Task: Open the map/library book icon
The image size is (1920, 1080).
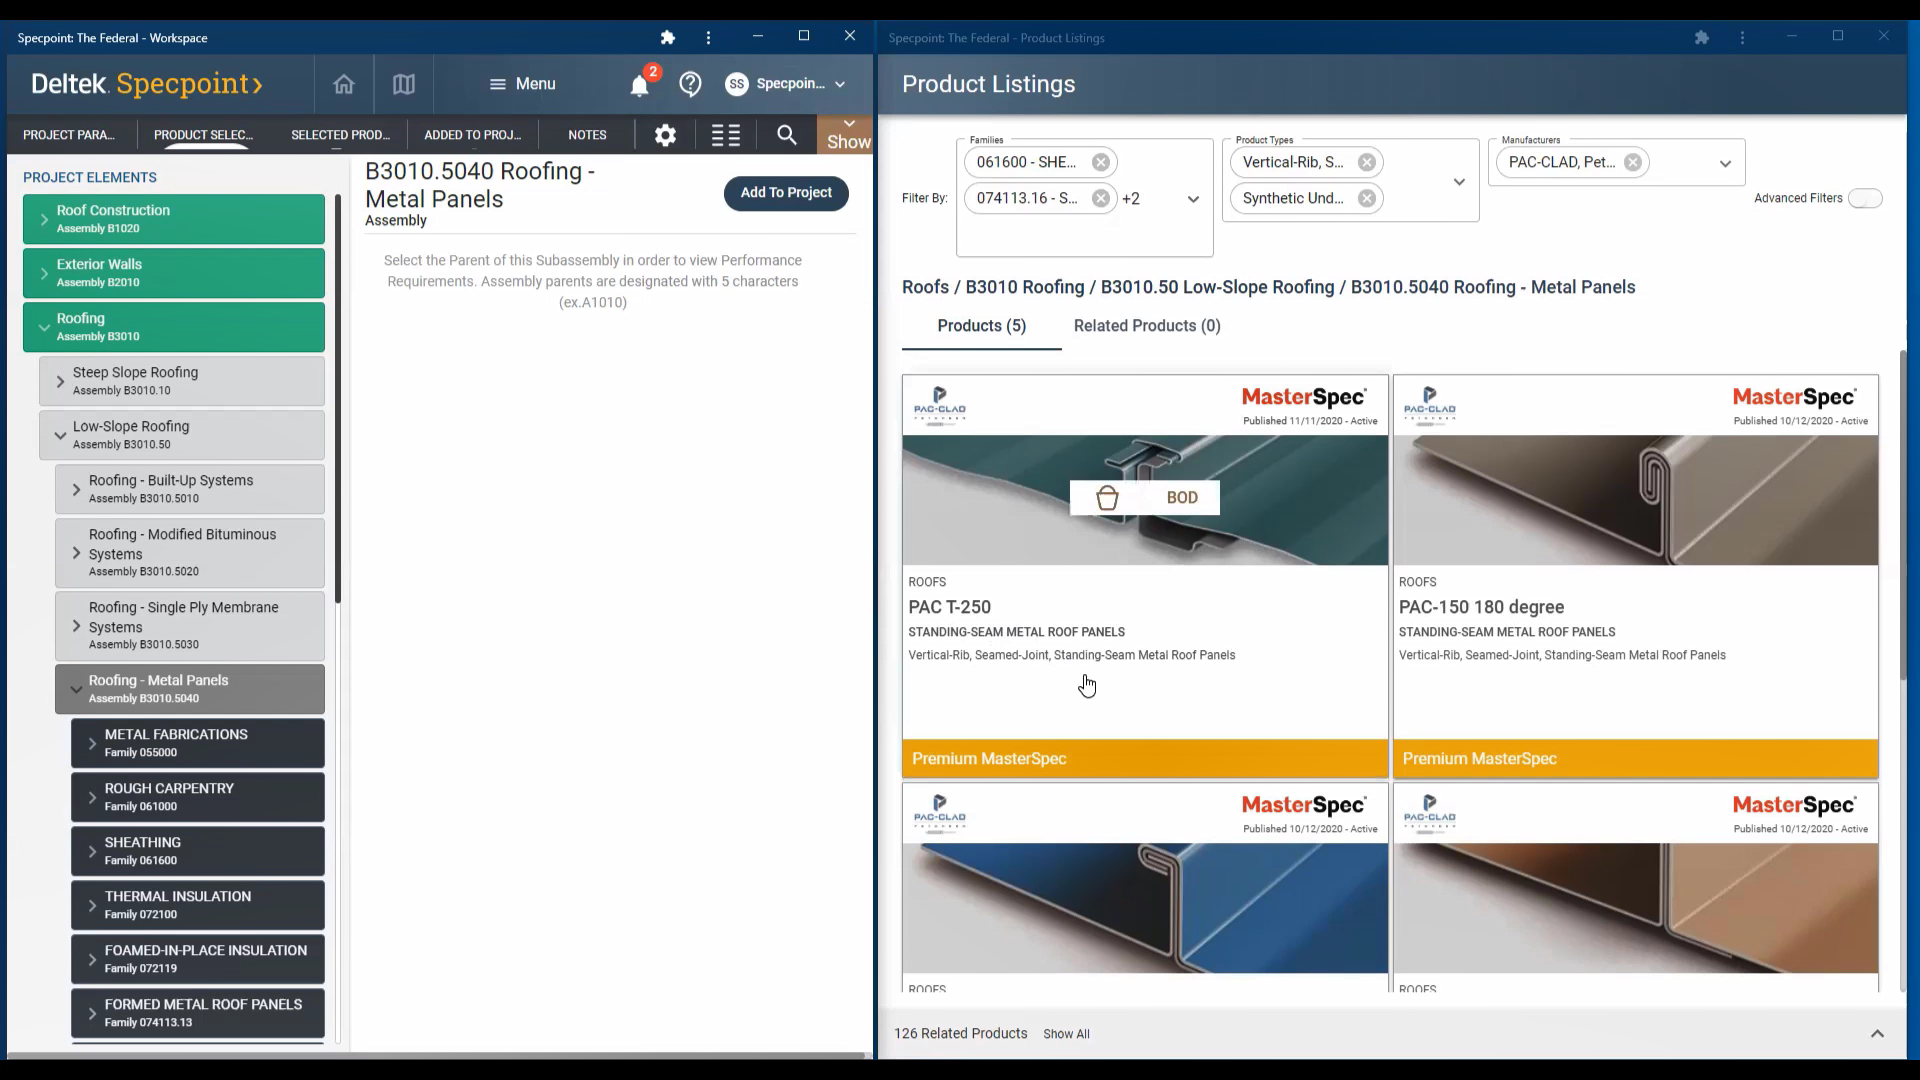Action: click(403, 84)
